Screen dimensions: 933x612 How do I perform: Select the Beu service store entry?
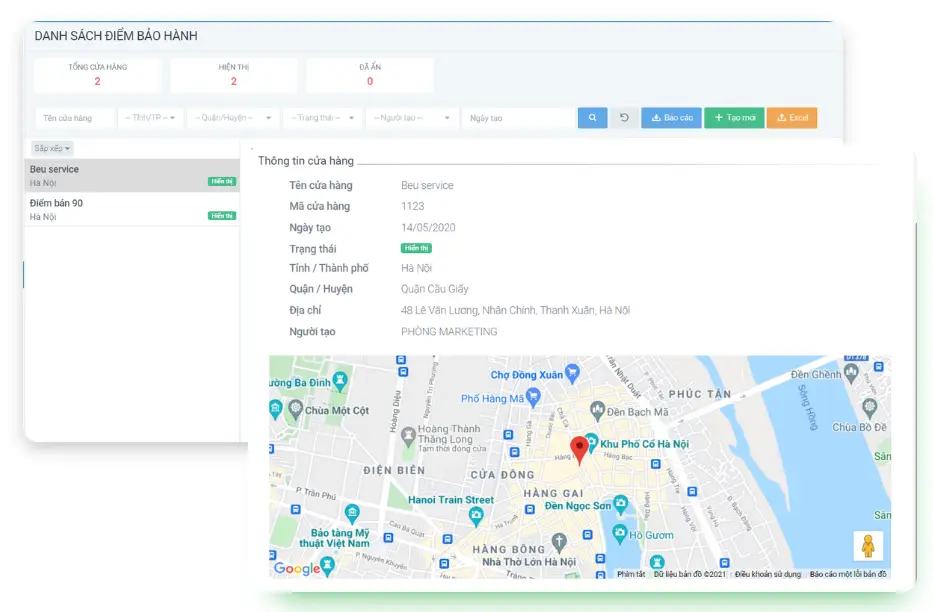pyautogui.click(x=132, y=176)
